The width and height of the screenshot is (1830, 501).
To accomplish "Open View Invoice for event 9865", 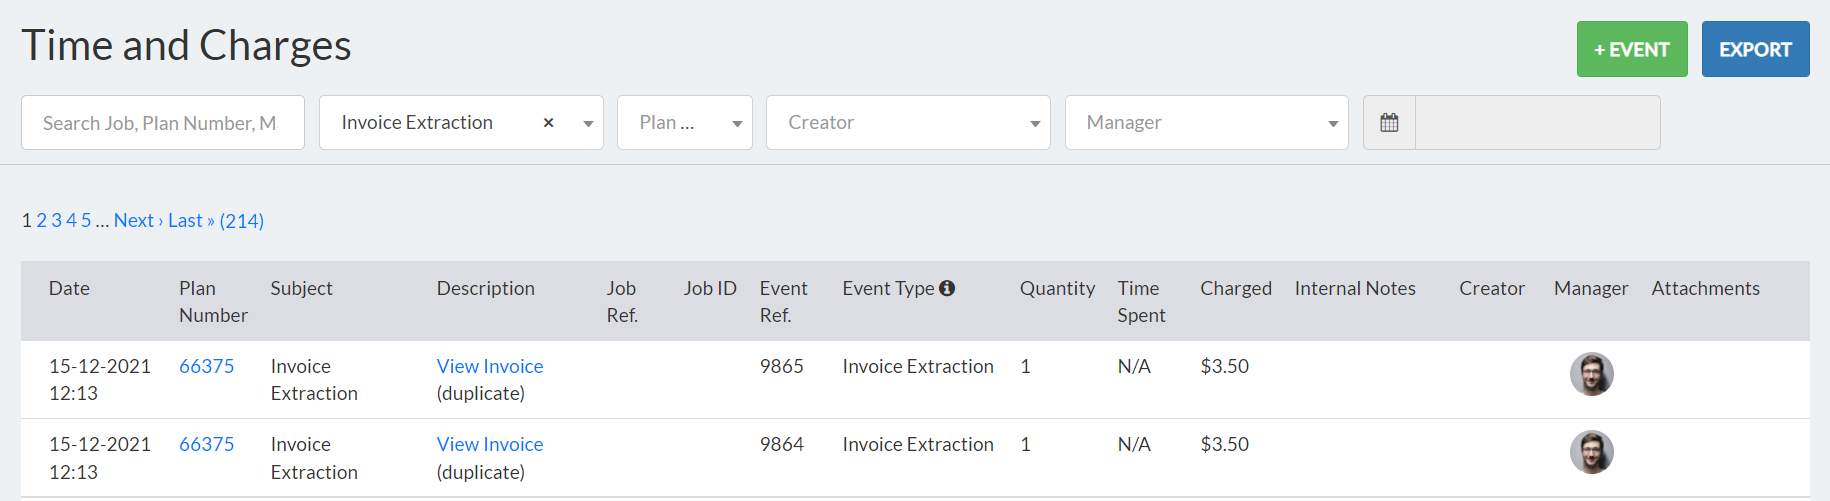I will click(489, 366).
